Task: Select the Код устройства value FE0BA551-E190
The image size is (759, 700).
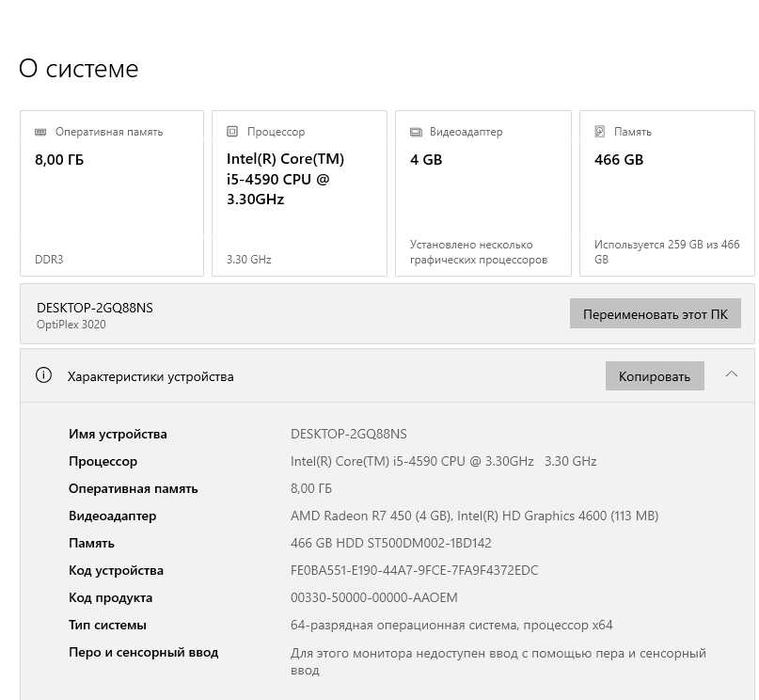Action: click(x=414, y=571)
